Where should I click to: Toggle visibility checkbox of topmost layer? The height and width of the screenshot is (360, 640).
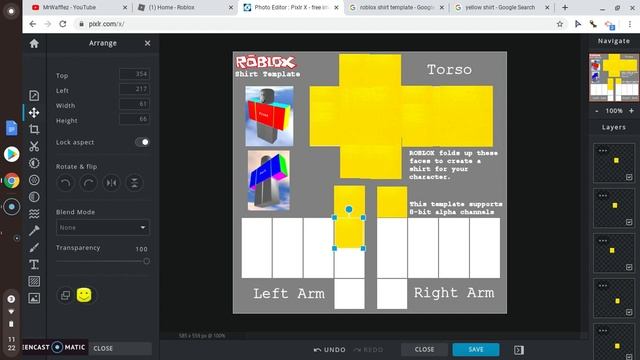pos(629,177)
